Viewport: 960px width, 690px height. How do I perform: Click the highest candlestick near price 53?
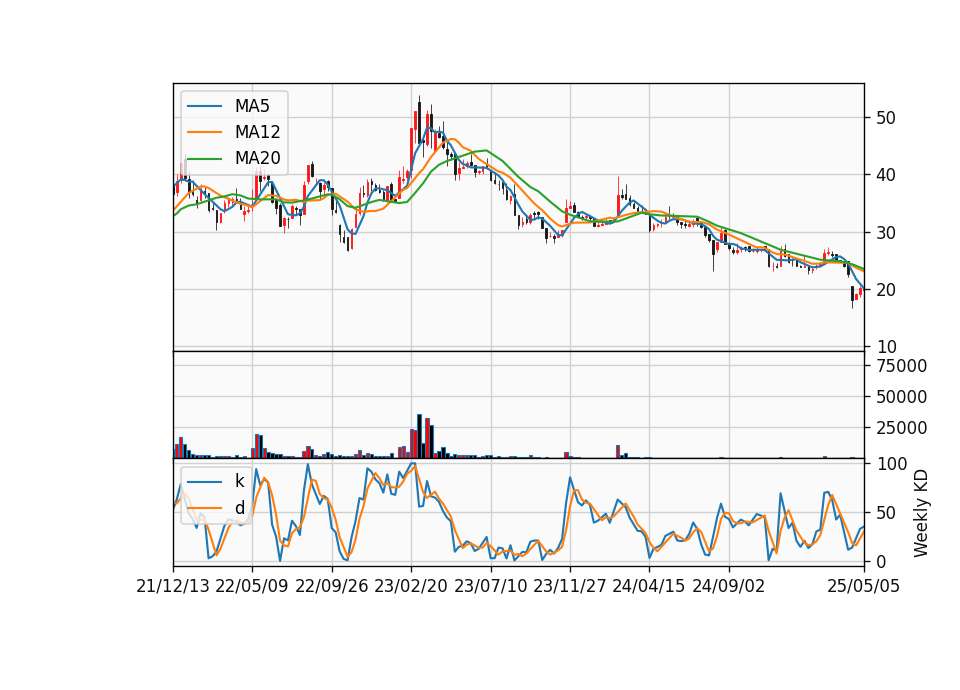(x=419, y=119)
